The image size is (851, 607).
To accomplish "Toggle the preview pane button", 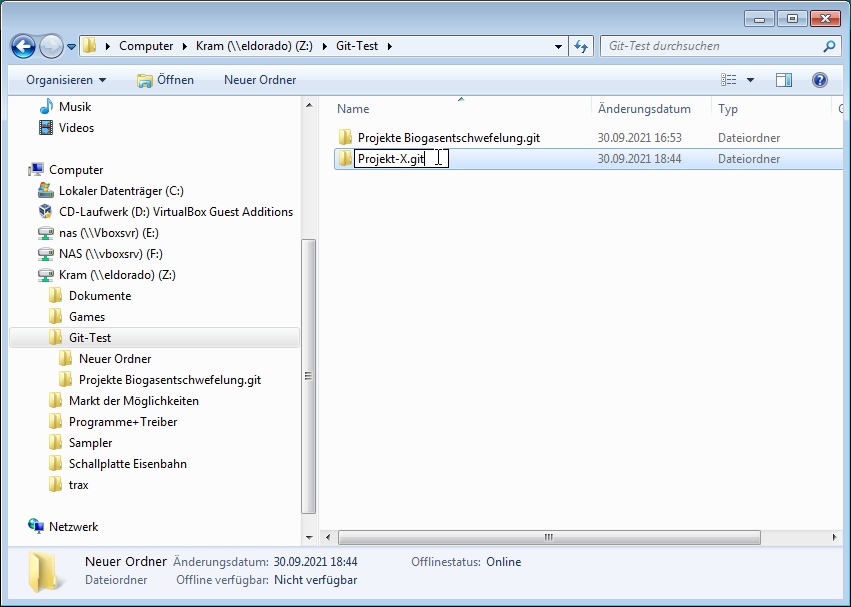I will pos(784,80).
